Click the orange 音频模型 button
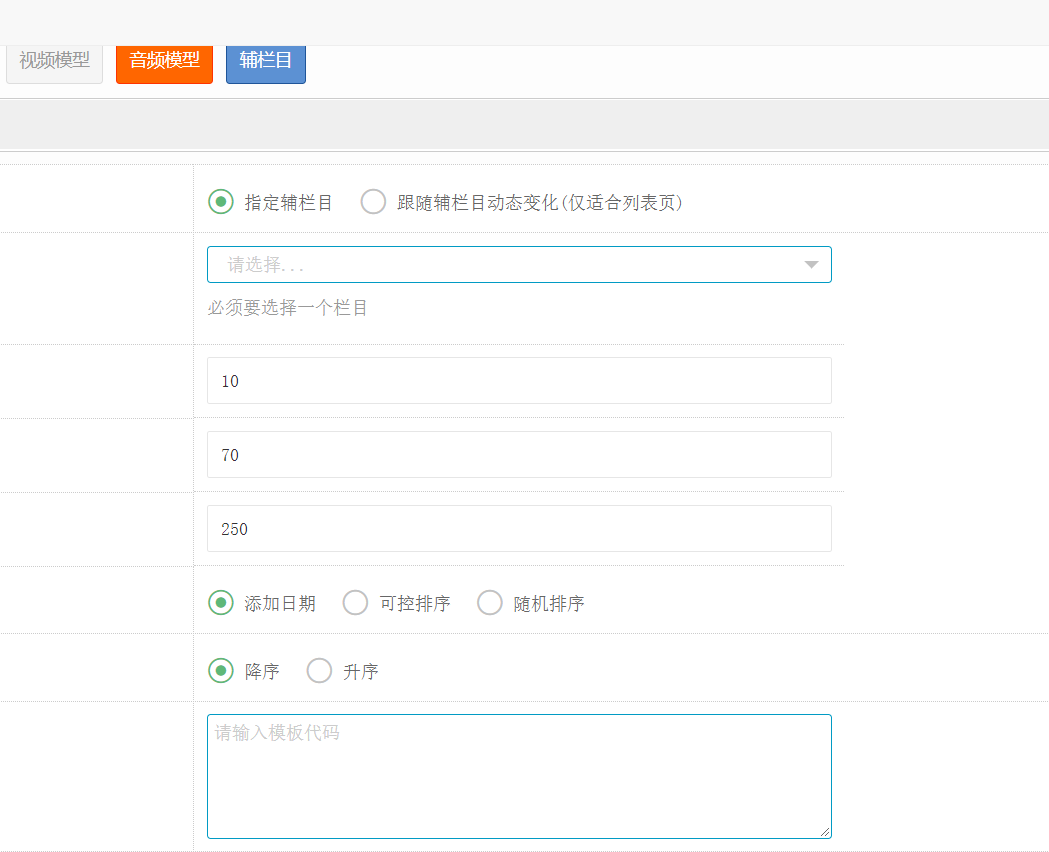Screen dimensions: 1049x852 click(x=164, y=61)
